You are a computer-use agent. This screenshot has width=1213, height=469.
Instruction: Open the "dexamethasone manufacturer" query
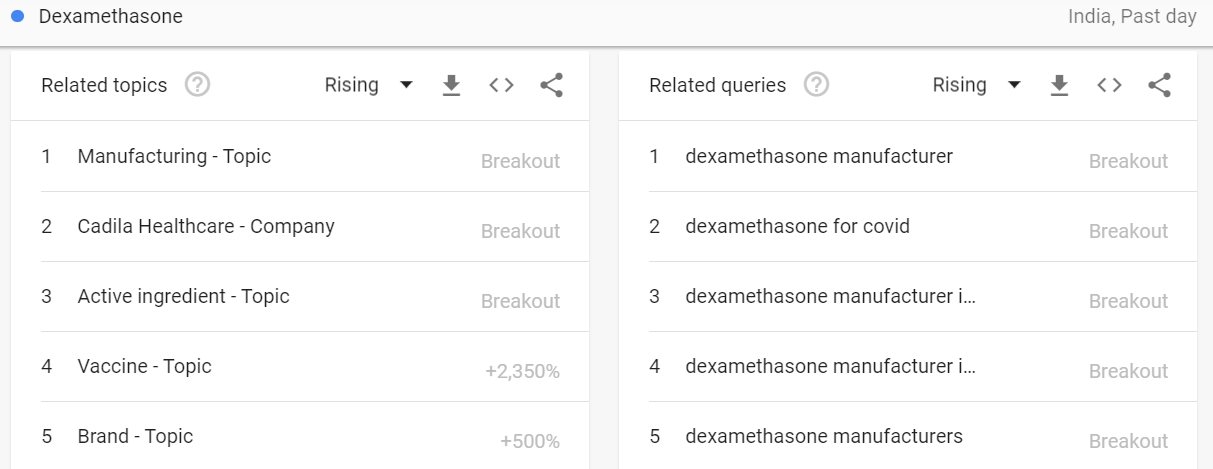tap(819, 157)
